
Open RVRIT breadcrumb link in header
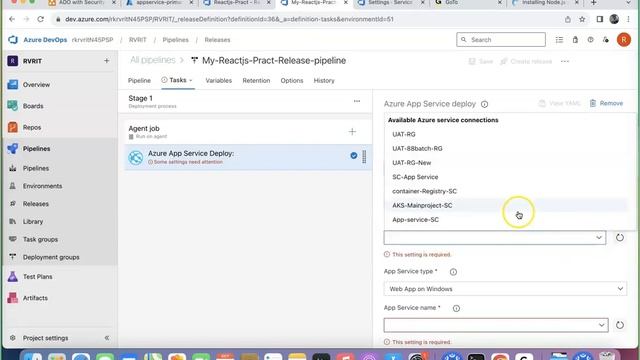tap(138, 40)
